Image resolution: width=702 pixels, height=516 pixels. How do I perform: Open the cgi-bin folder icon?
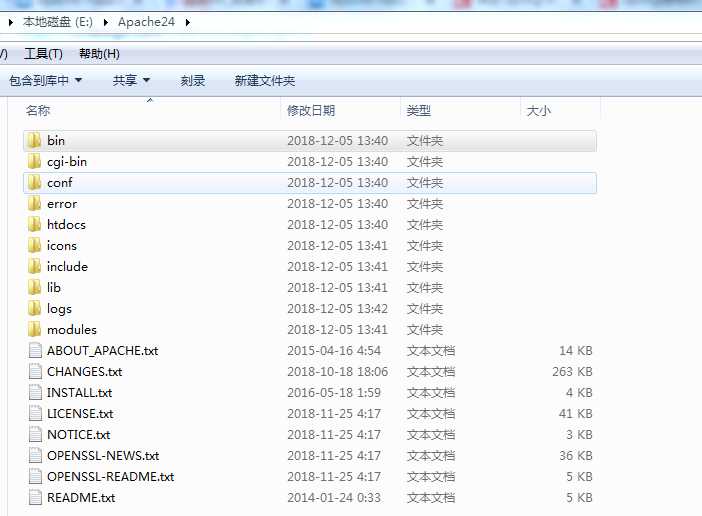point(34,162)
